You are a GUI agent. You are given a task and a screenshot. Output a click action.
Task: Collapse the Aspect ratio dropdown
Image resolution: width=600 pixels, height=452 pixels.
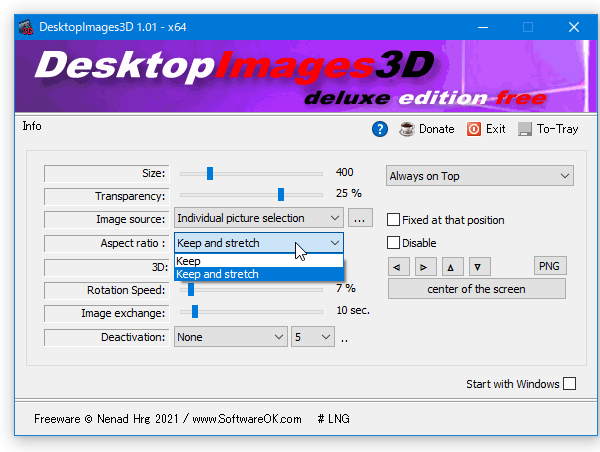tap(259, 243)
